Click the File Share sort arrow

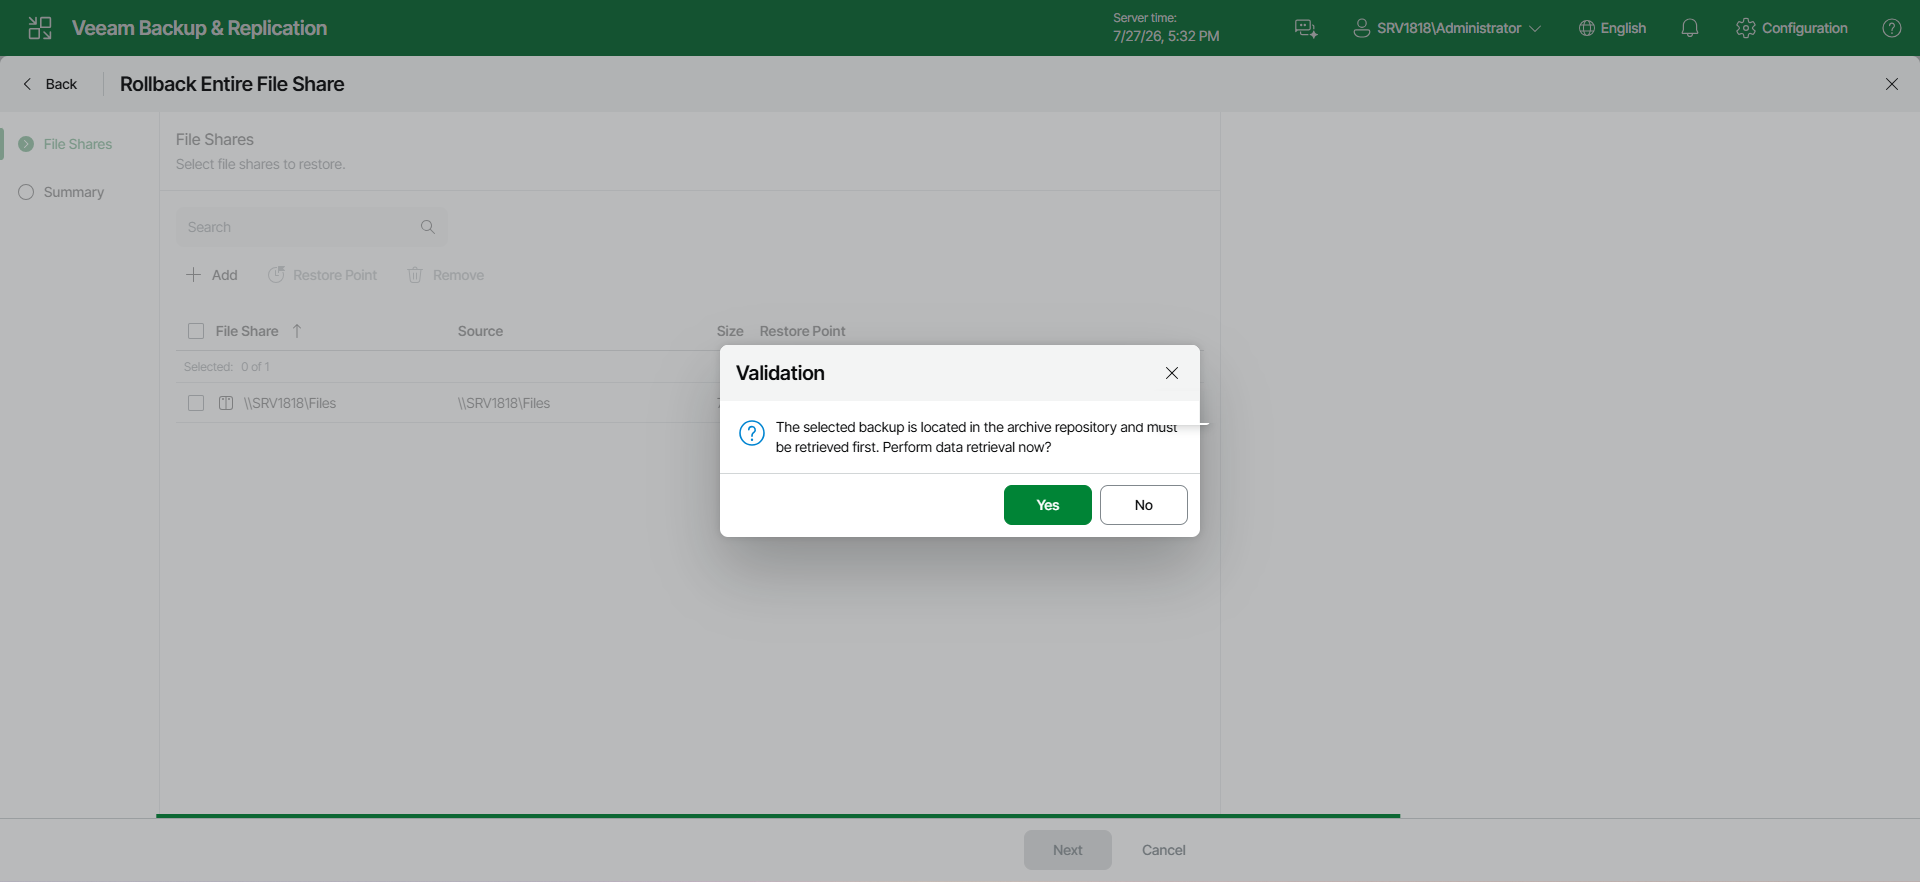(x=297, y=331)
